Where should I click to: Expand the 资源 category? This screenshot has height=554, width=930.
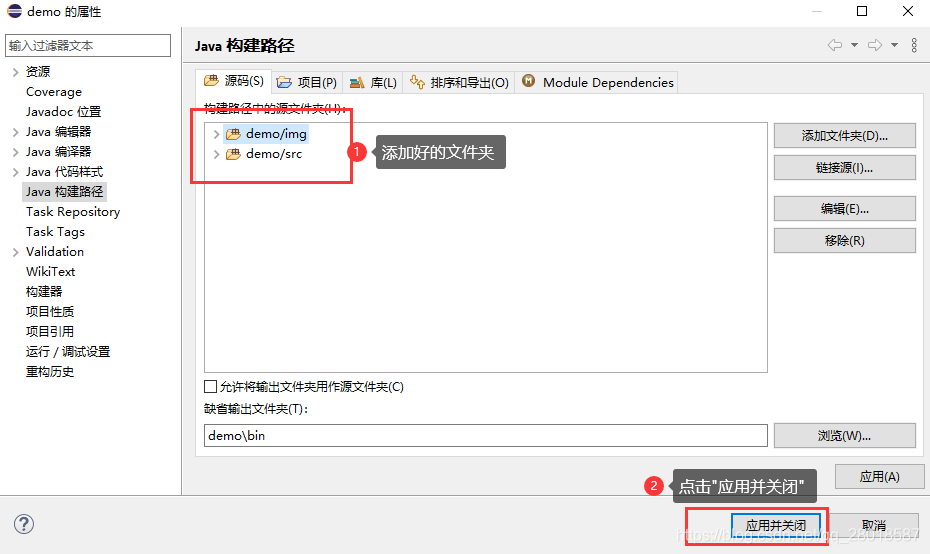pyautogui.click(x=15, y=72)
